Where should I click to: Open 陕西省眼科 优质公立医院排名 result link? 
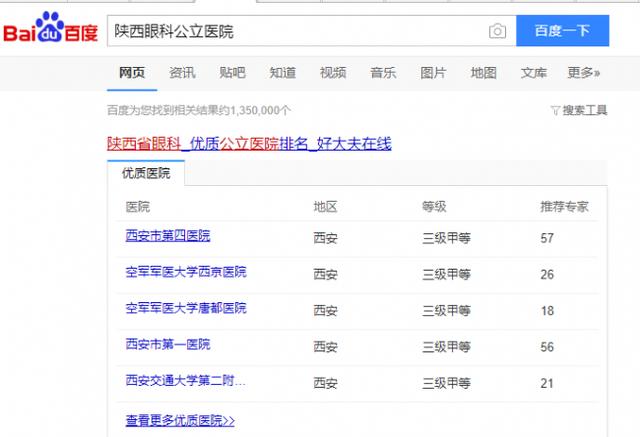coord(249,144)
